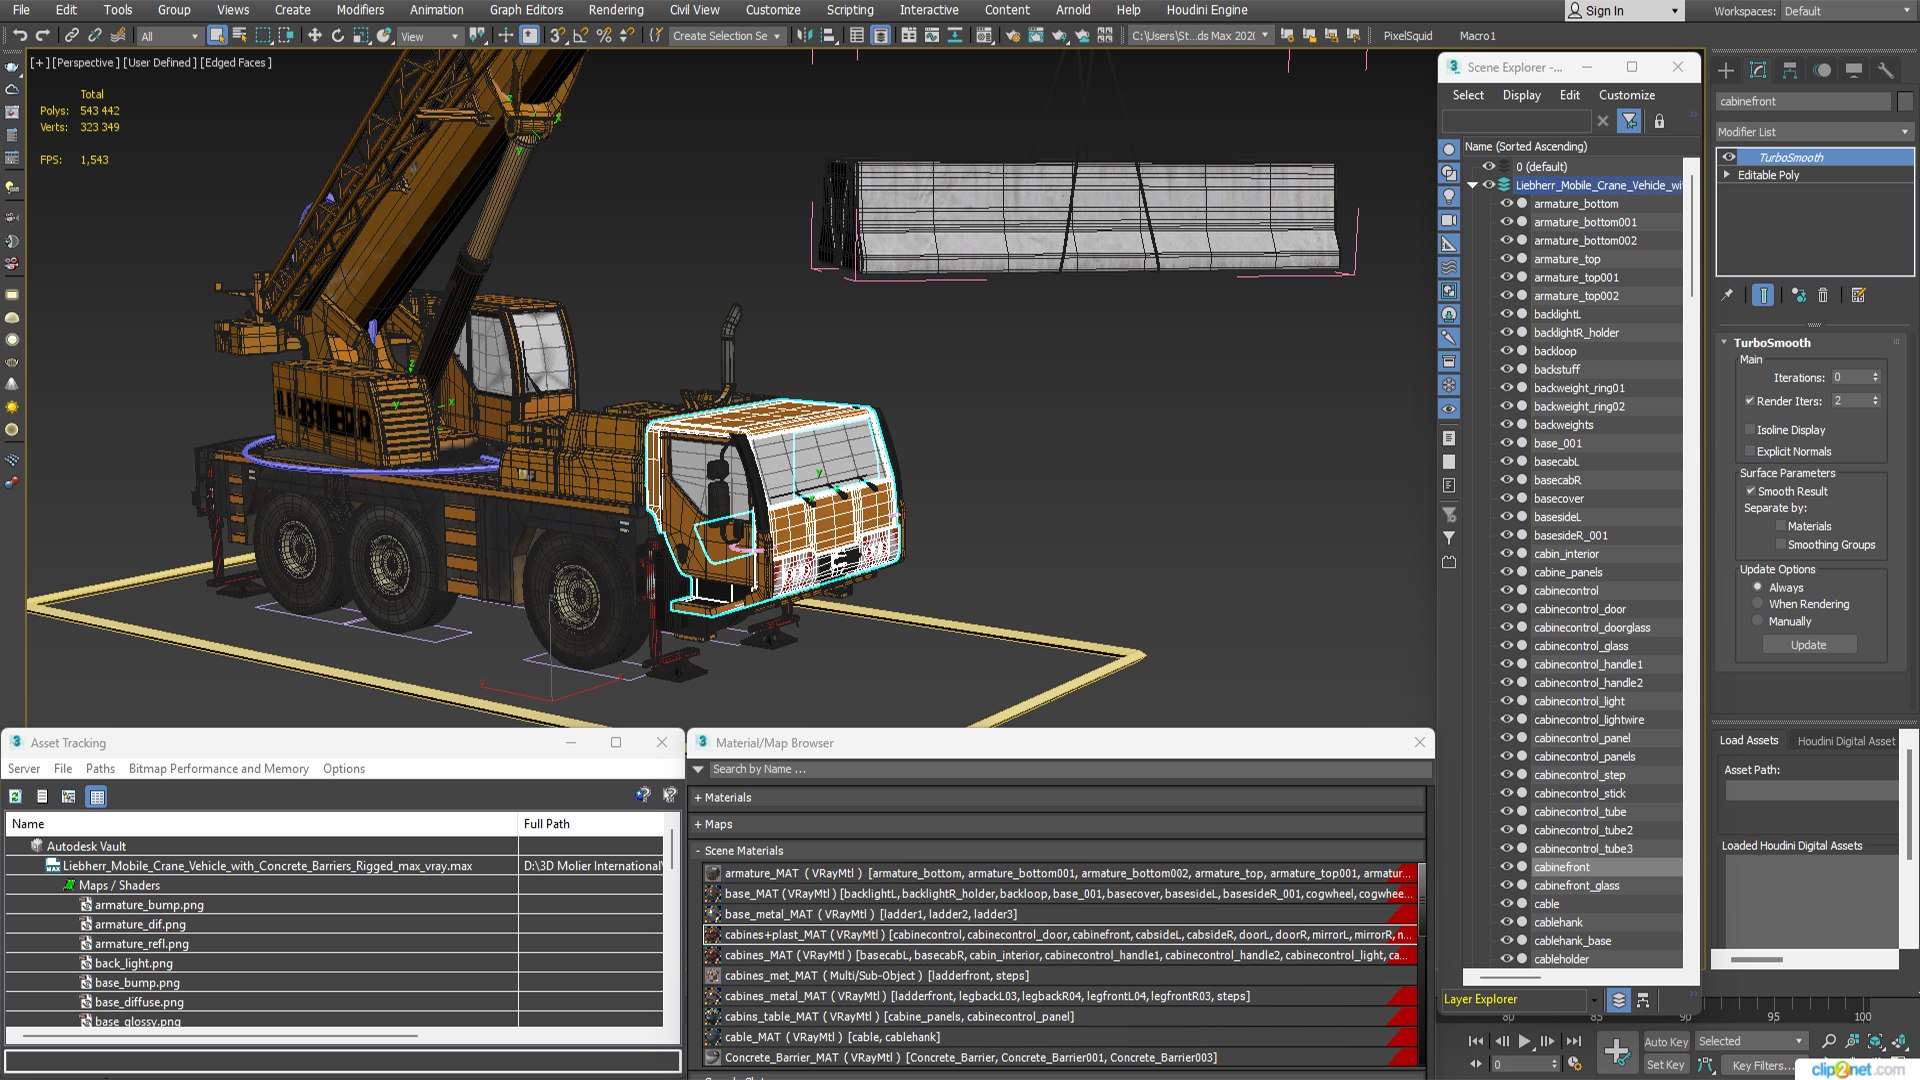Open the Display tab in command panel
Viewport: 1920px width, 1080px height.
pyautogui.click(x=1854, y=70)
